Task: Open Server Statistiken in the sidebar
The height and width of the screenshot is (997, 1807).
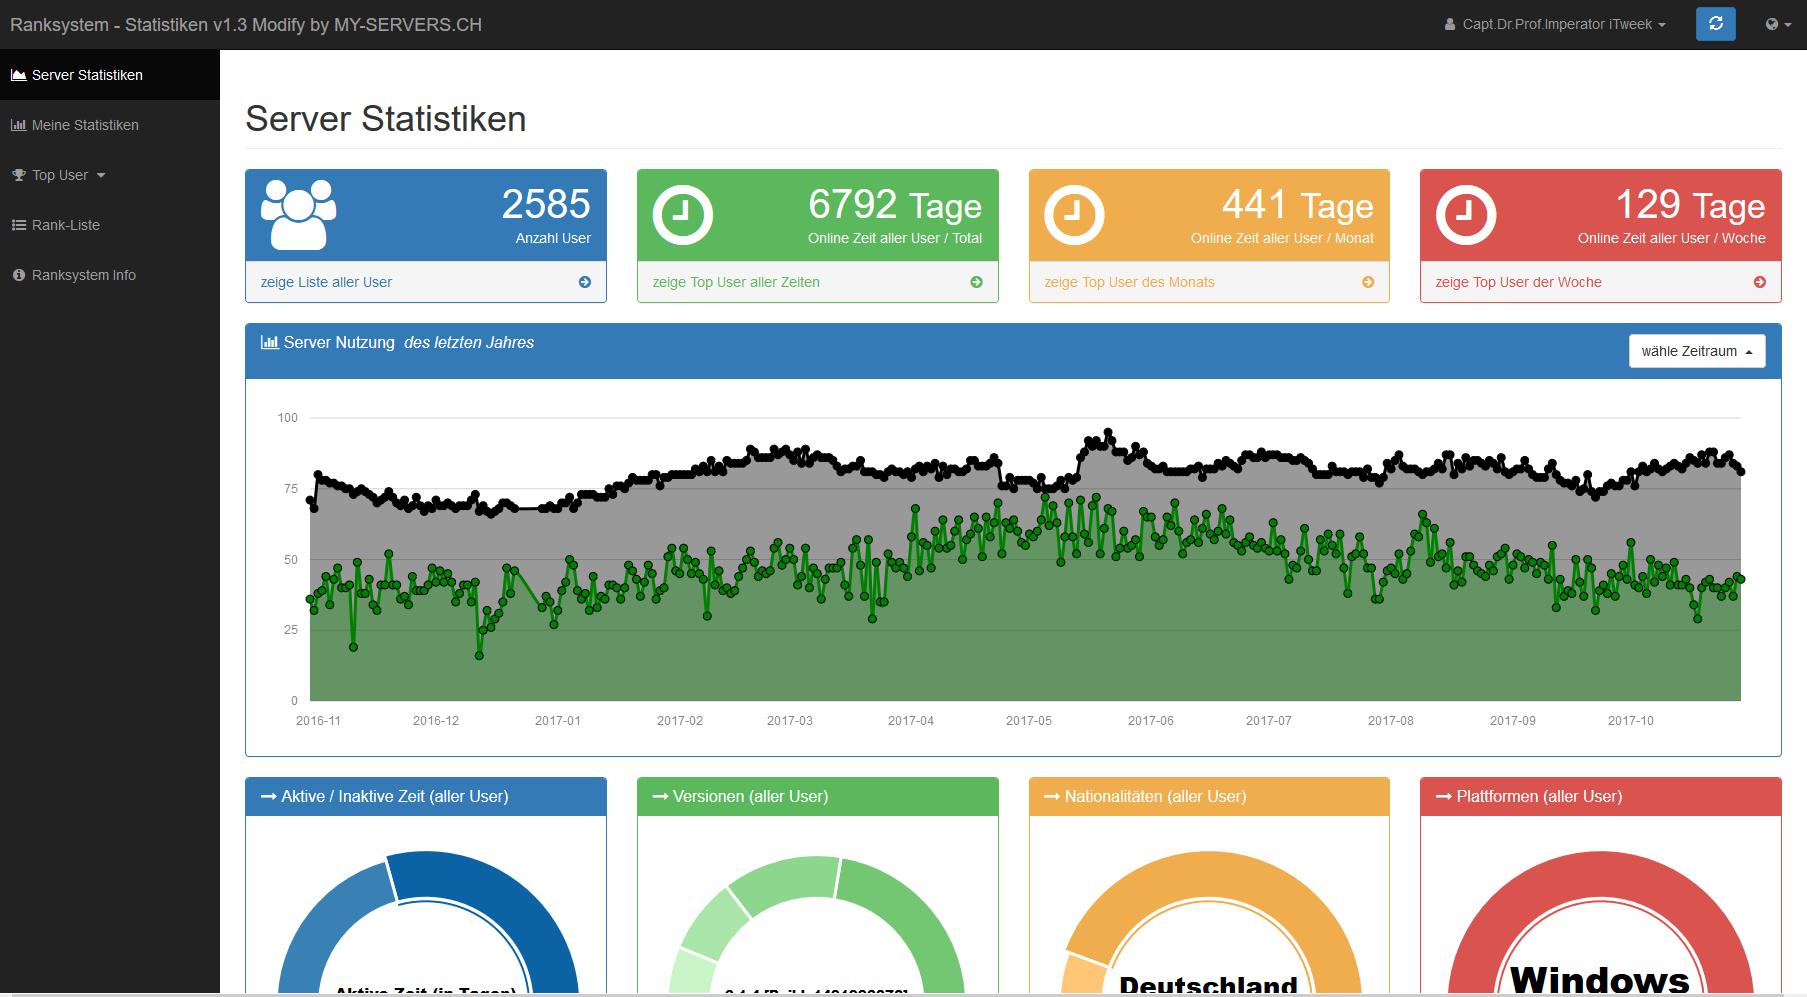Action: click(87, 75)
